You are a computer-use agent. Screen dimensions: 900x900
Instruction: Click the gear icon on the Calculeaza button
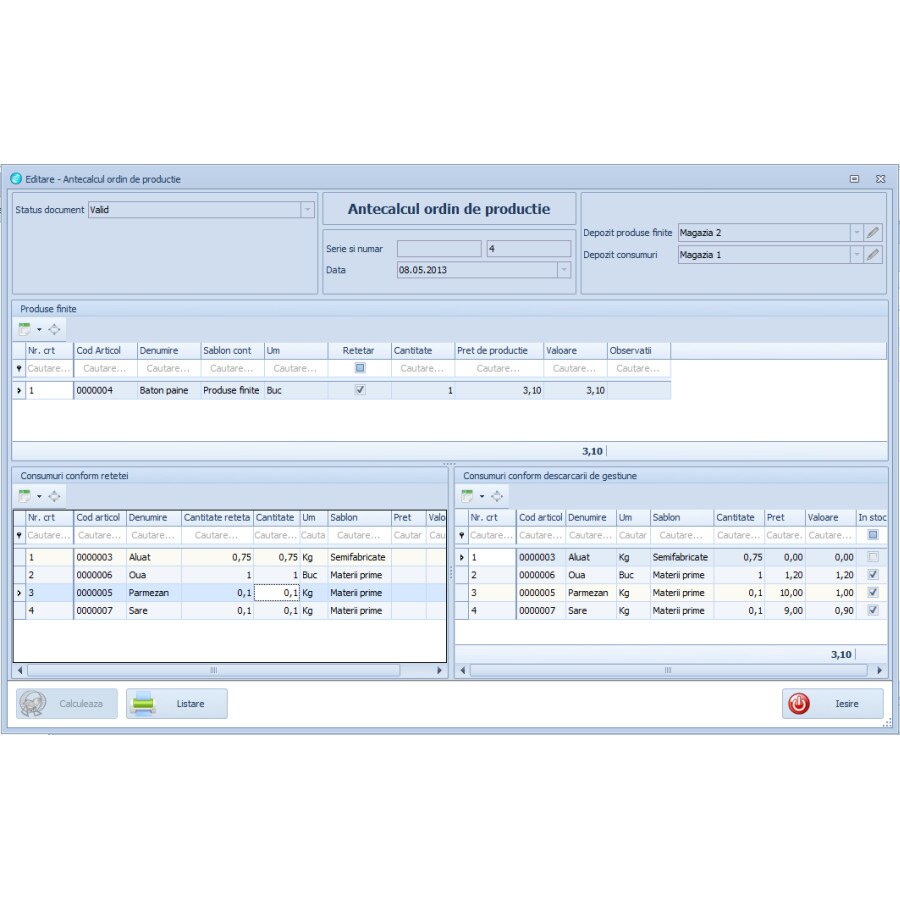tap(32, 703)
